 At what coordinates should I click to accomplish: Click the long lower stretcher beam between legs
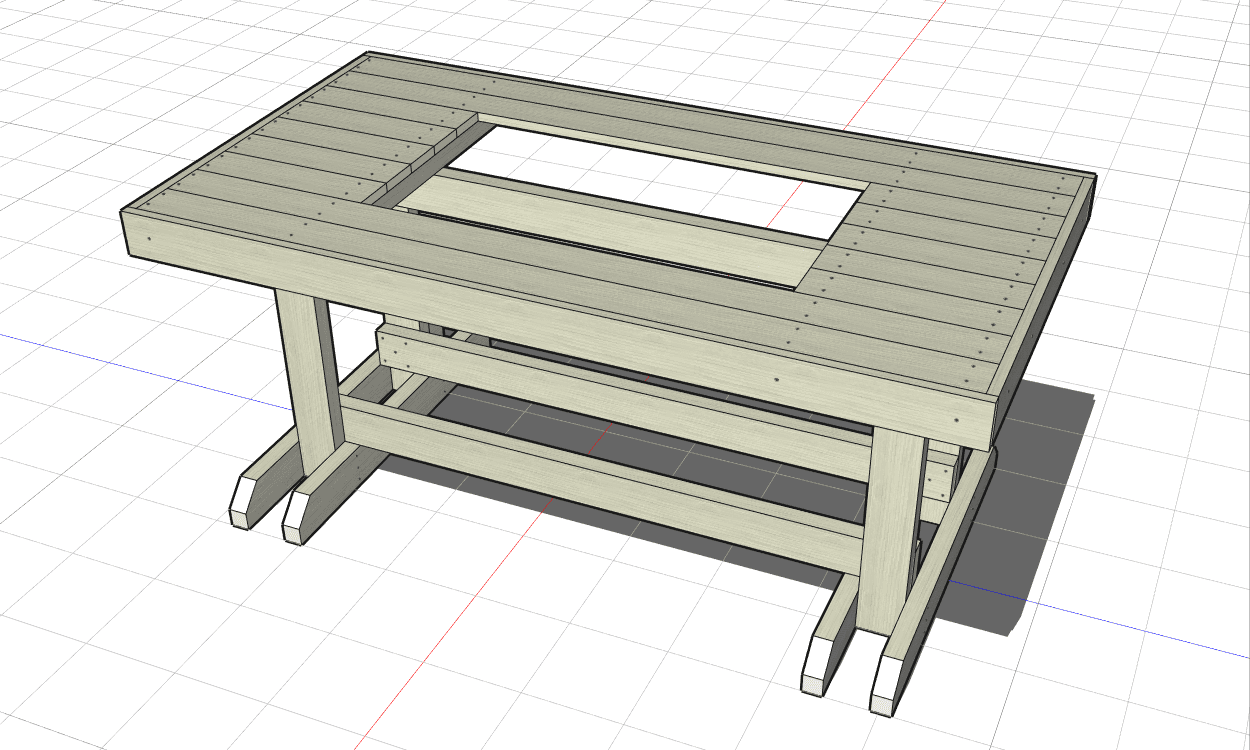pyautogui.click(x=600, y=484)
